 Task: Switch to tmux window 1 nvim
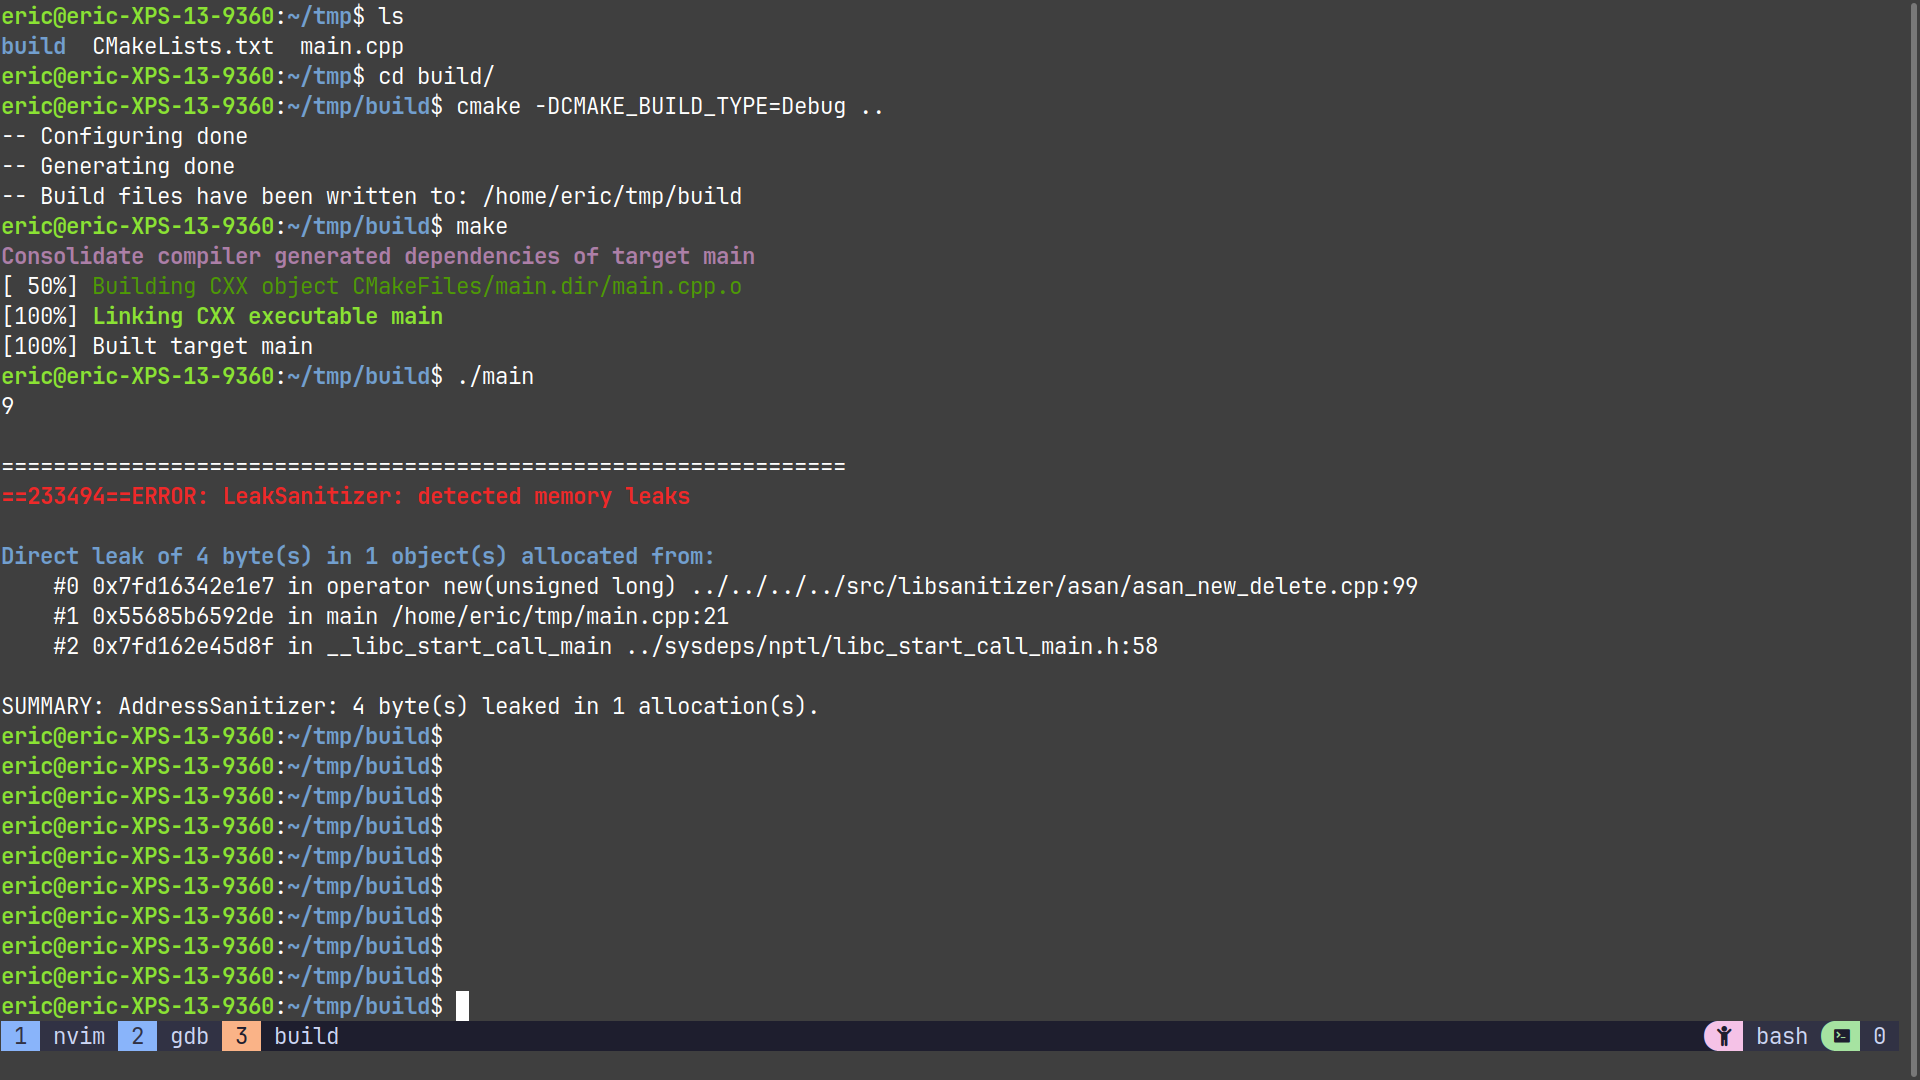pos(53,1036)
